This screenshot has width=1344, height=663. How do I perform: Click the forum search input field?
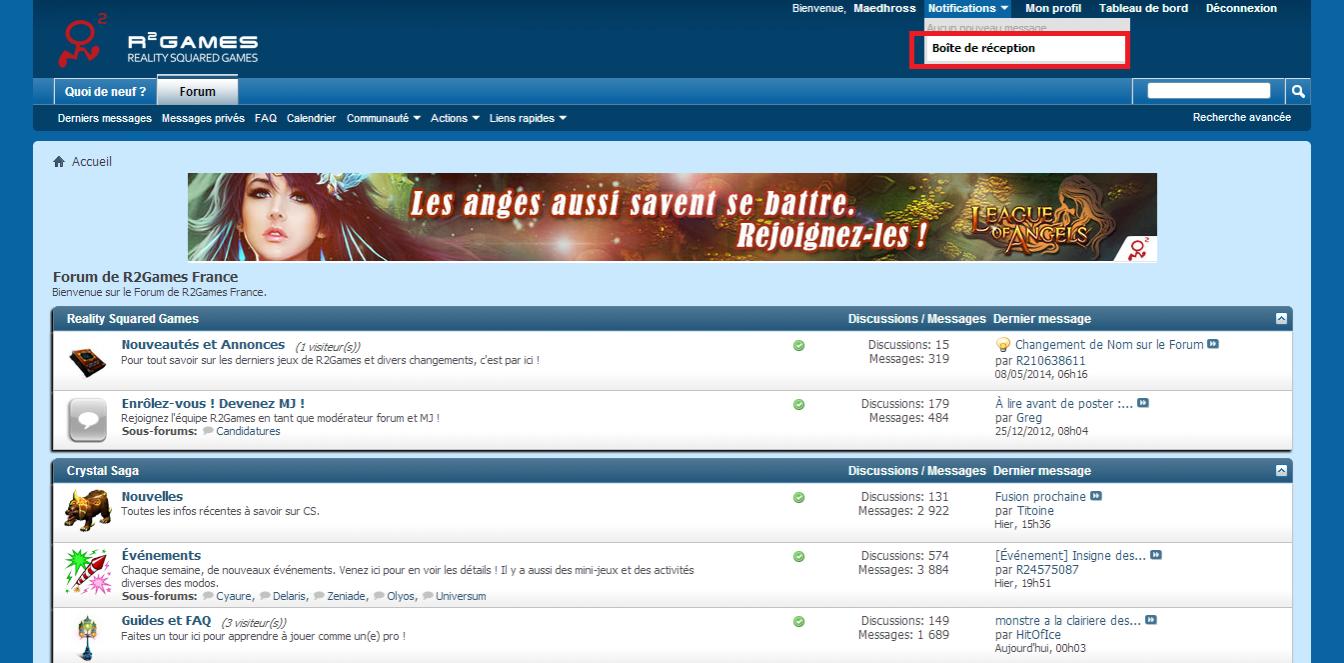click(1208, 91)
